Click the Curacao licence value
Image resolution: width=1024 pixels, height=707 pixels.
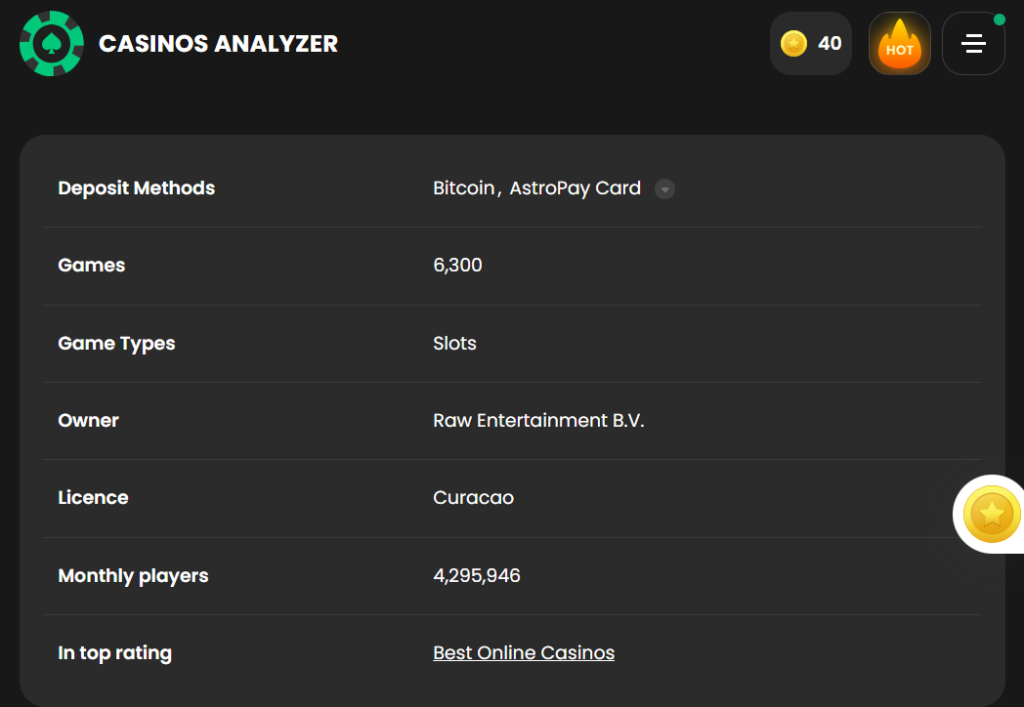tap(473, 498)
